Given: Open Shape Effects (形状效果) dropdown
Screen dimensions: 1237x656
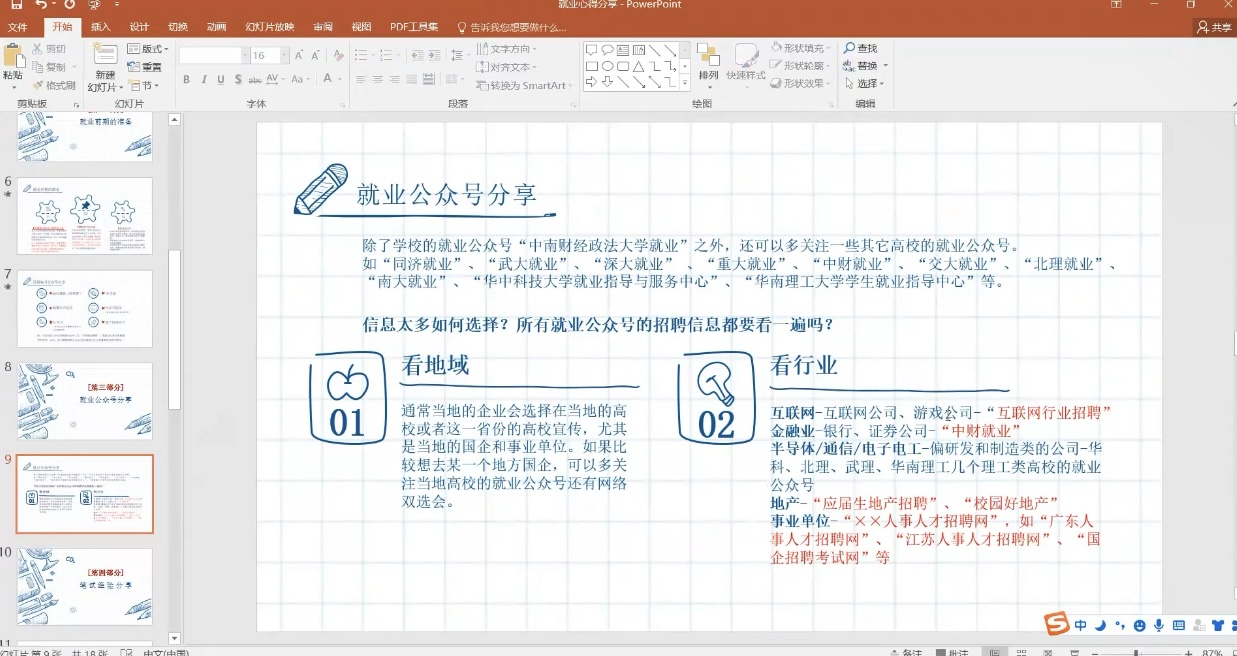Looking at the screenshot, I should (802, 84).
